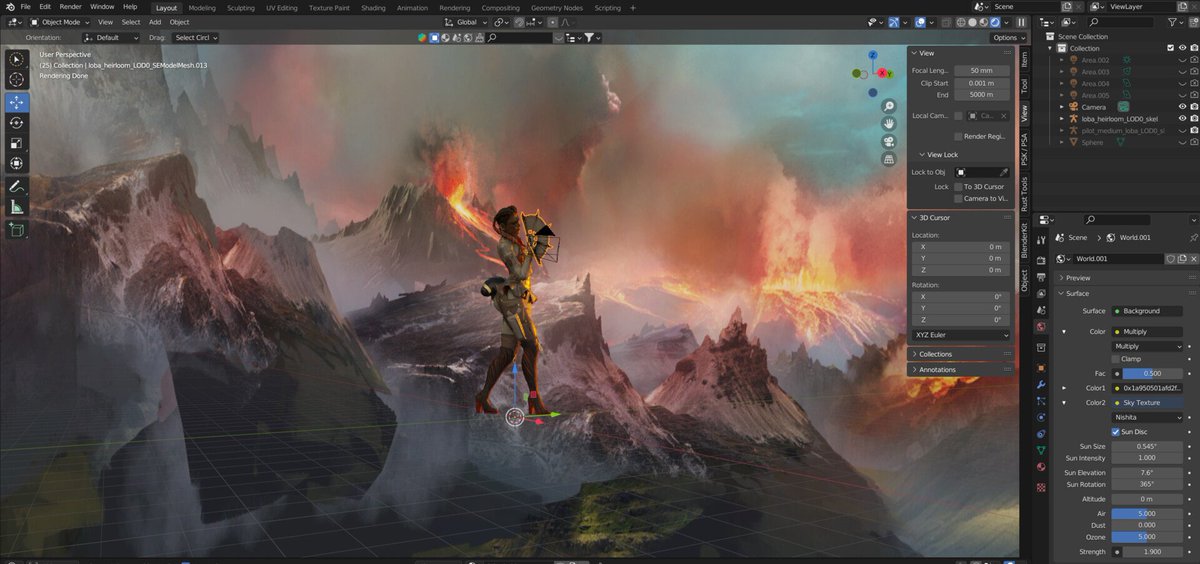Open the viewport Add menu button
The image size is (1200, 564).
pyautogui.click(x=155, y=22)
